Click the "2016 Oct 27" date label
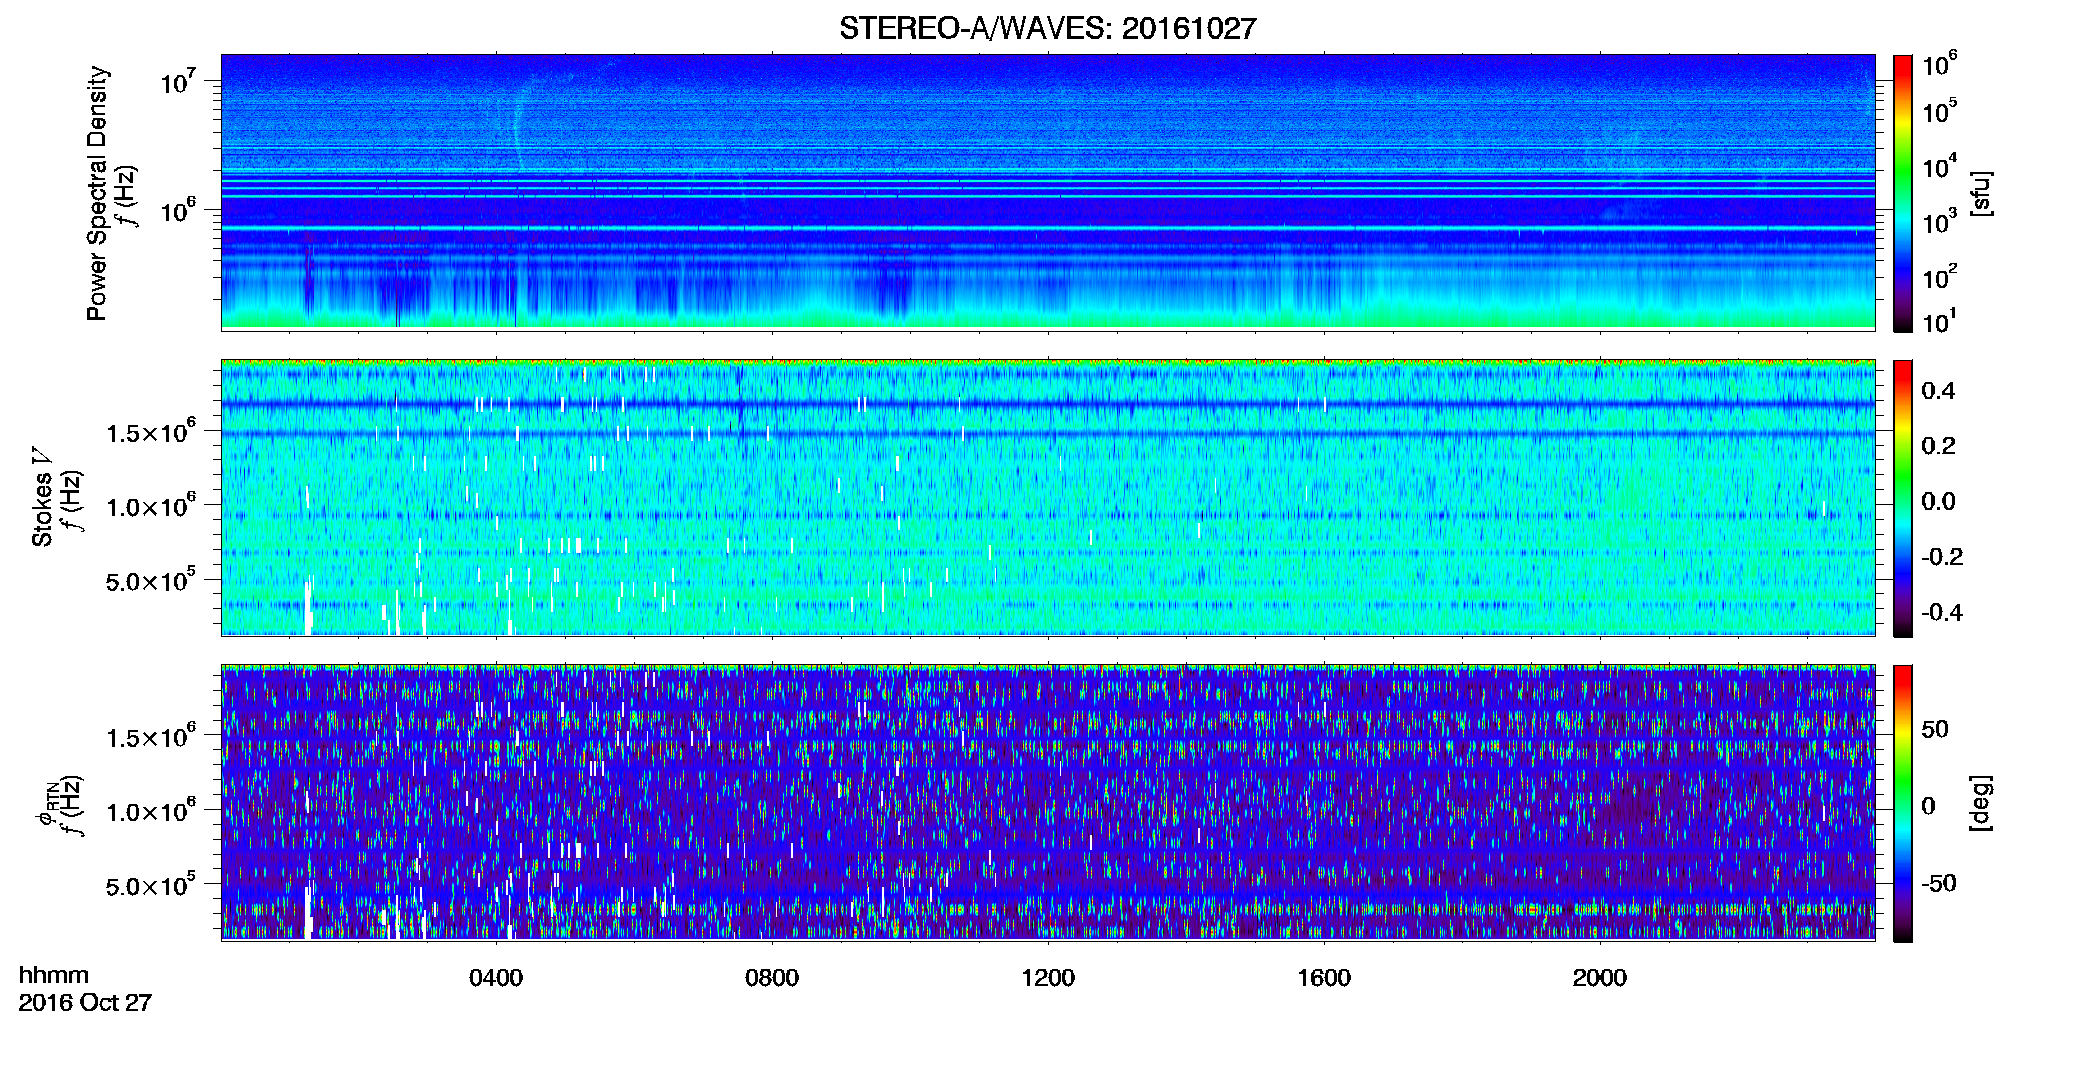The width and height of the screenshot is (2096, 1080). tap(85, 1003)
